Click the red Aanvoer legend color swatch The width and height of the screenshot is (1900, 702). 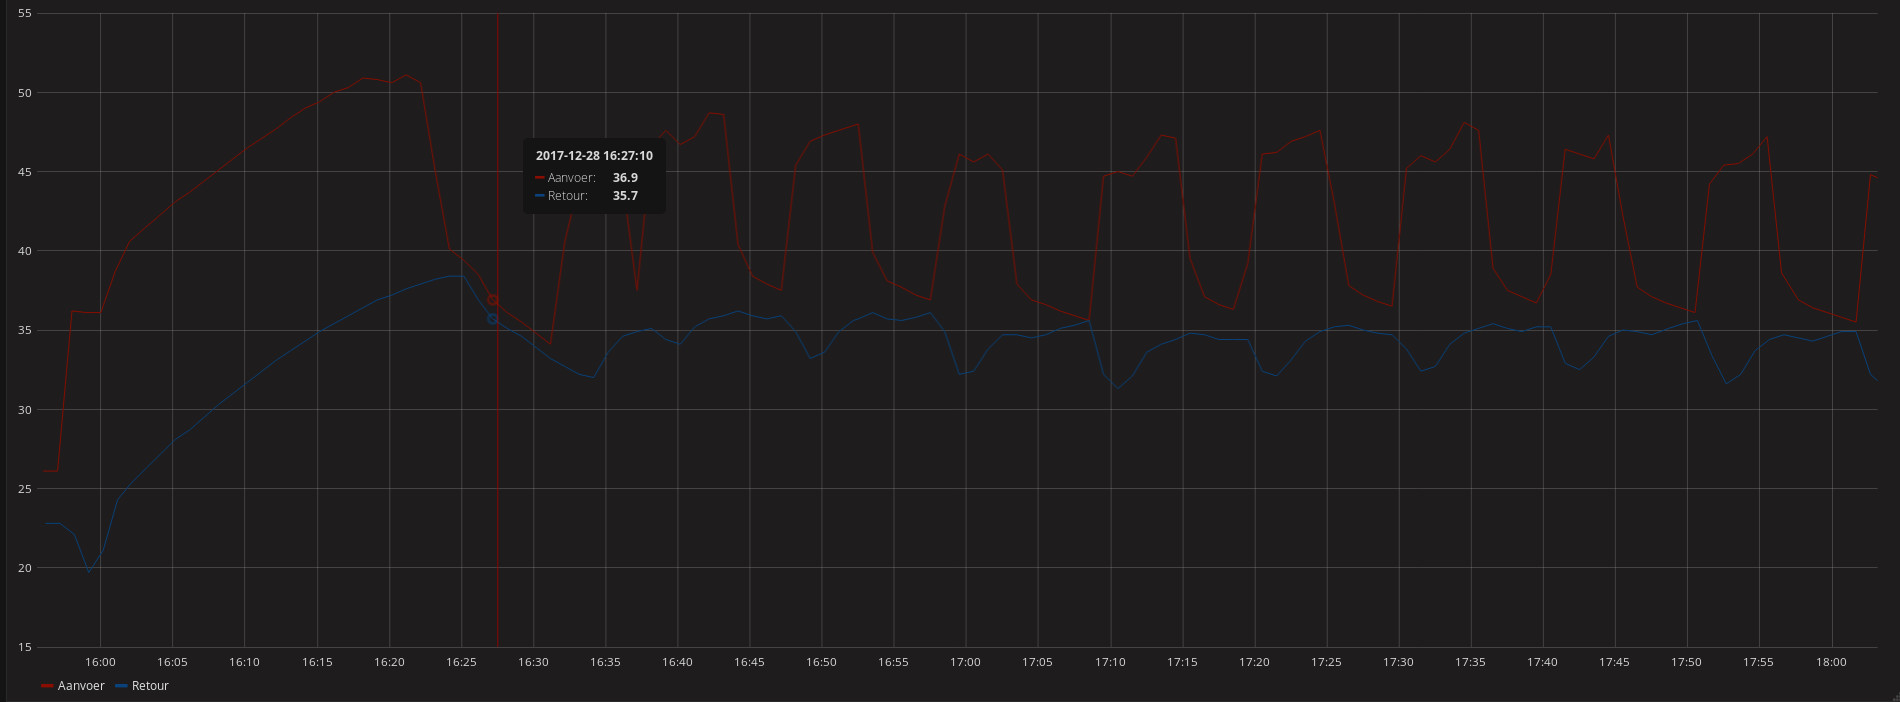click(47, 686)
